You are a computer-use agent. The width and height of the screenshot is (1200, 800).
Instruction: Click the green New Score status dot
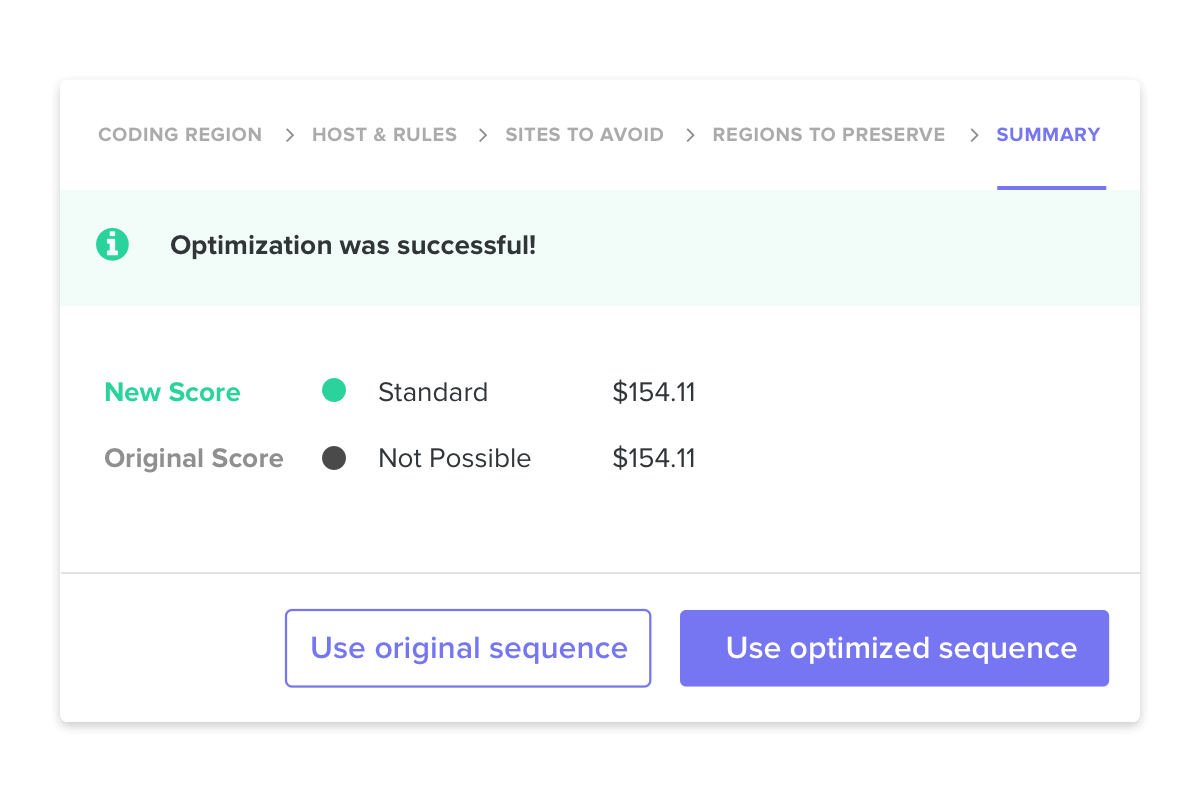coord(334,391)
